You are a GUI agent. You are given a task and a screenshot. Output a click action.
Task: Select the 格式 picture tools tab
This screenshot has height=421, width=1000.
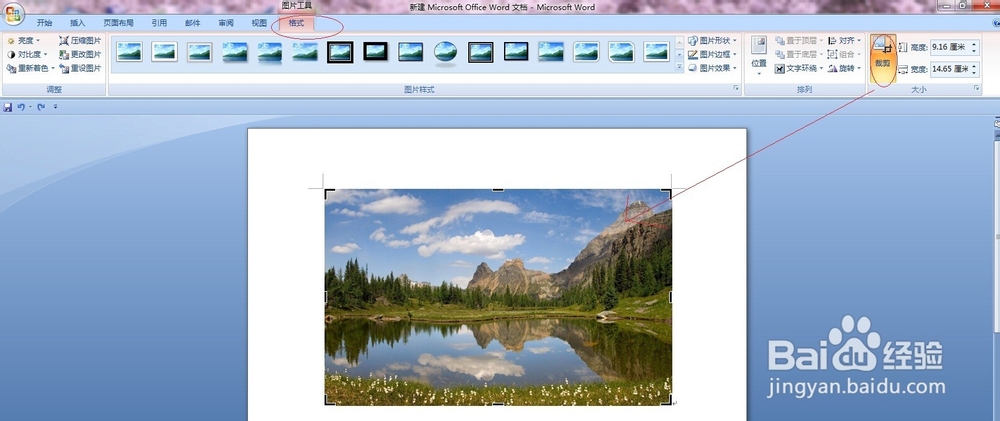[297, 23]
